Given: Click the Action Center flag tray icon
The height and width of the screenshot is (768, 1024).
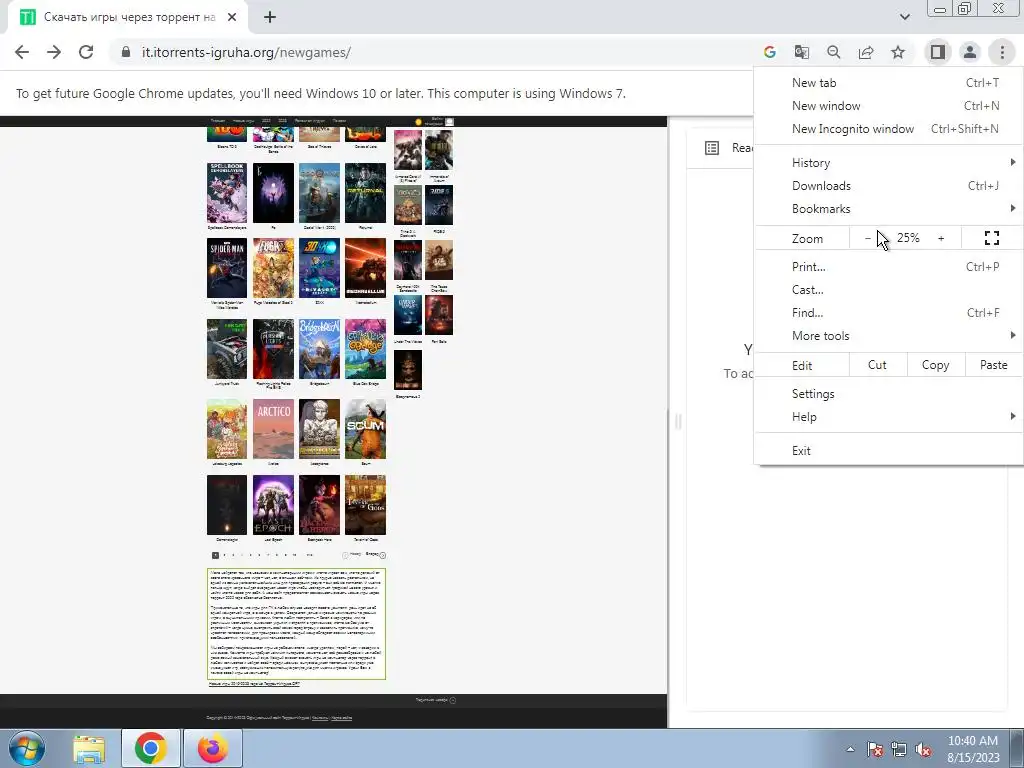Looking at the screenshot, I should click(875, 749).
